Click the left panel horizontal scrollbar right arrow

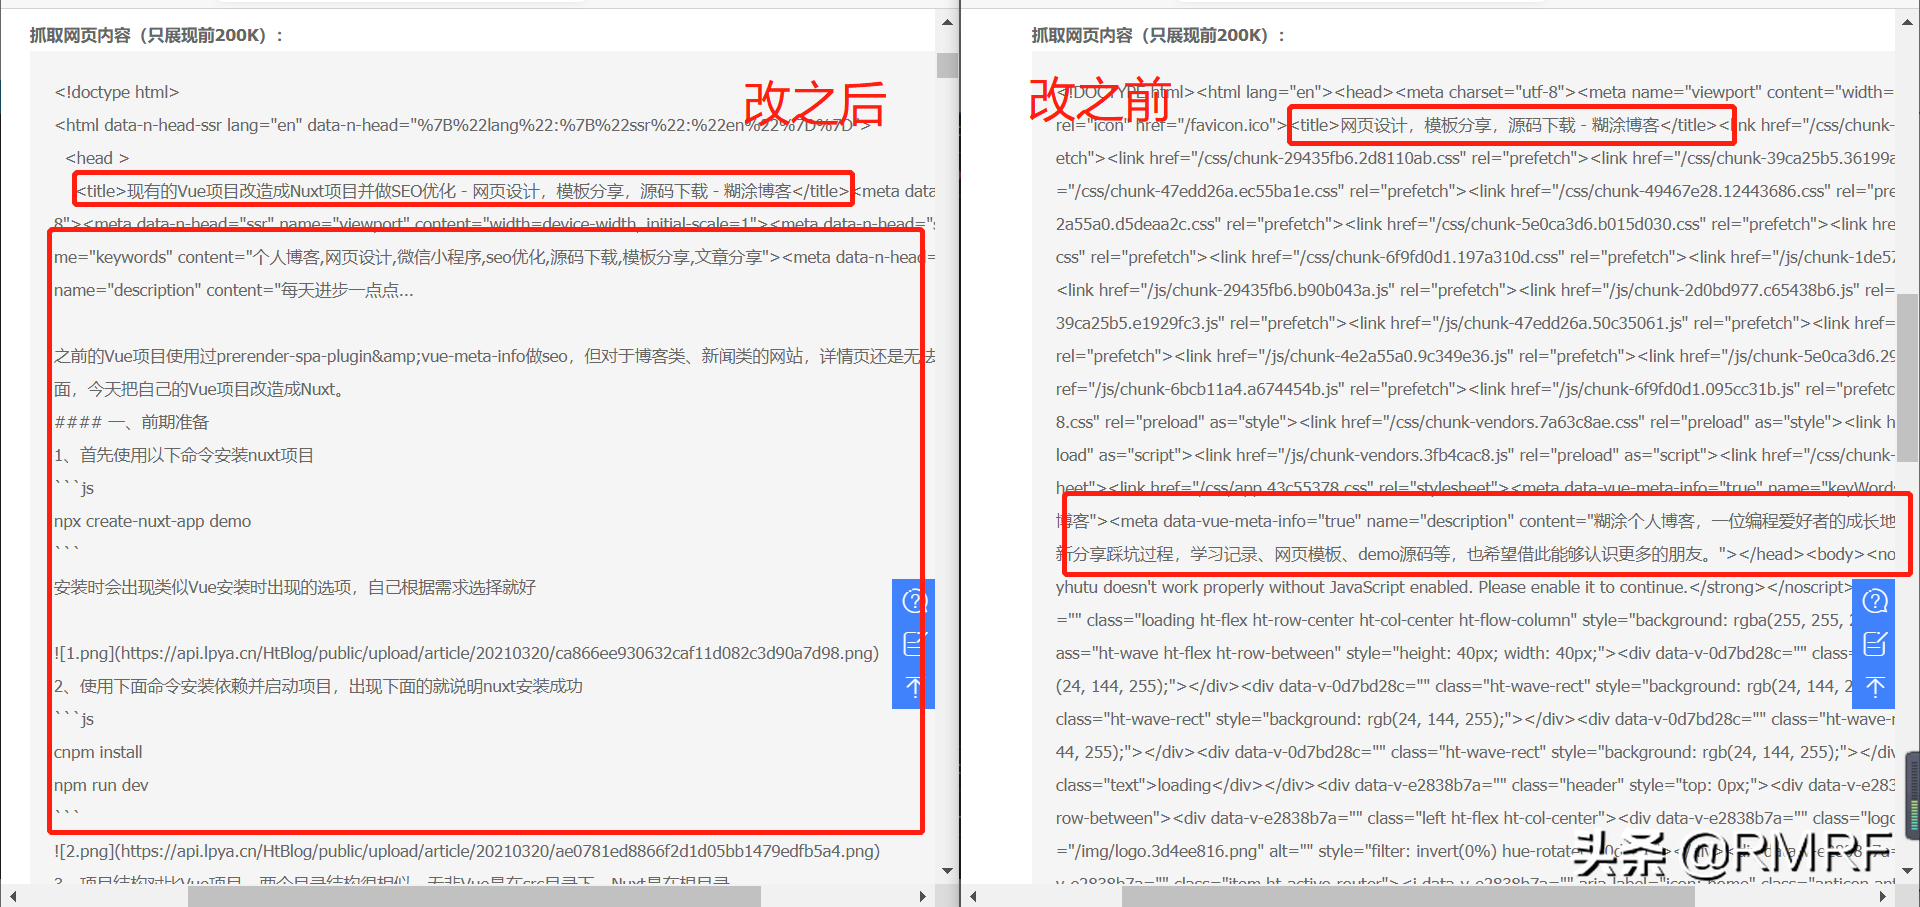(x=923, y=896)
